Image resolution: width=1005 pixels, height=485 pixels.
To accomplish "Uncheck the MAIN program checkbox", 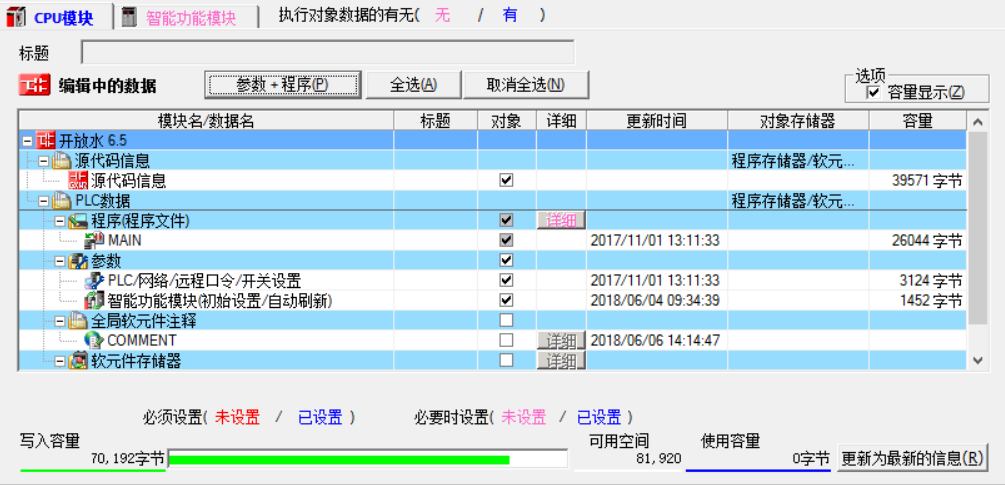I will pyautogui.click(x=506, y=240).
